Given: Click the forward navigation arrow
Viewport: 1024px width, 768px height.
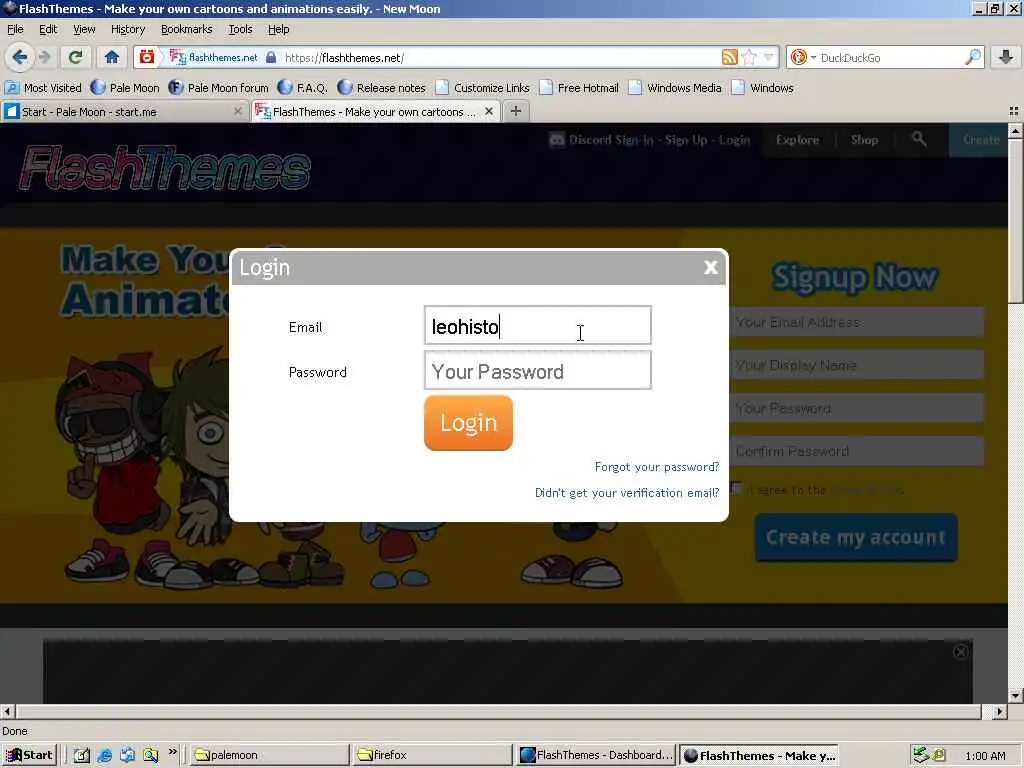Looking at the screenshot, I should 44,57.
